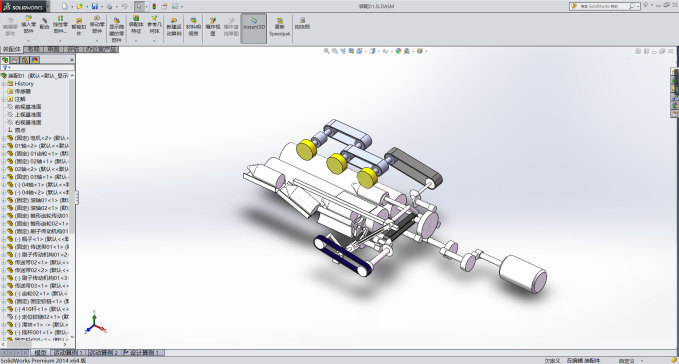Screen dimensions: 679x364
Task: Select the 上视基准面 plane in tree
Action: (x=28, y=115)
